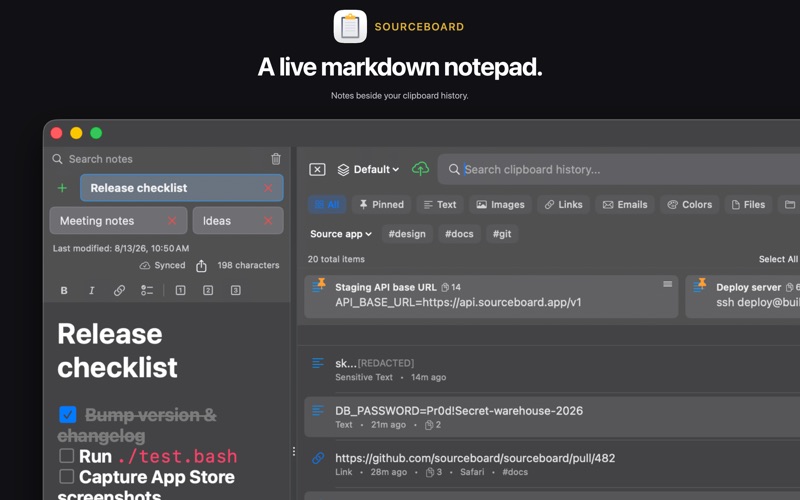The height and width of the screenshot is (500, 800).
Task: Toggle bold formatting in note toolbar
Action: [64, 290]
